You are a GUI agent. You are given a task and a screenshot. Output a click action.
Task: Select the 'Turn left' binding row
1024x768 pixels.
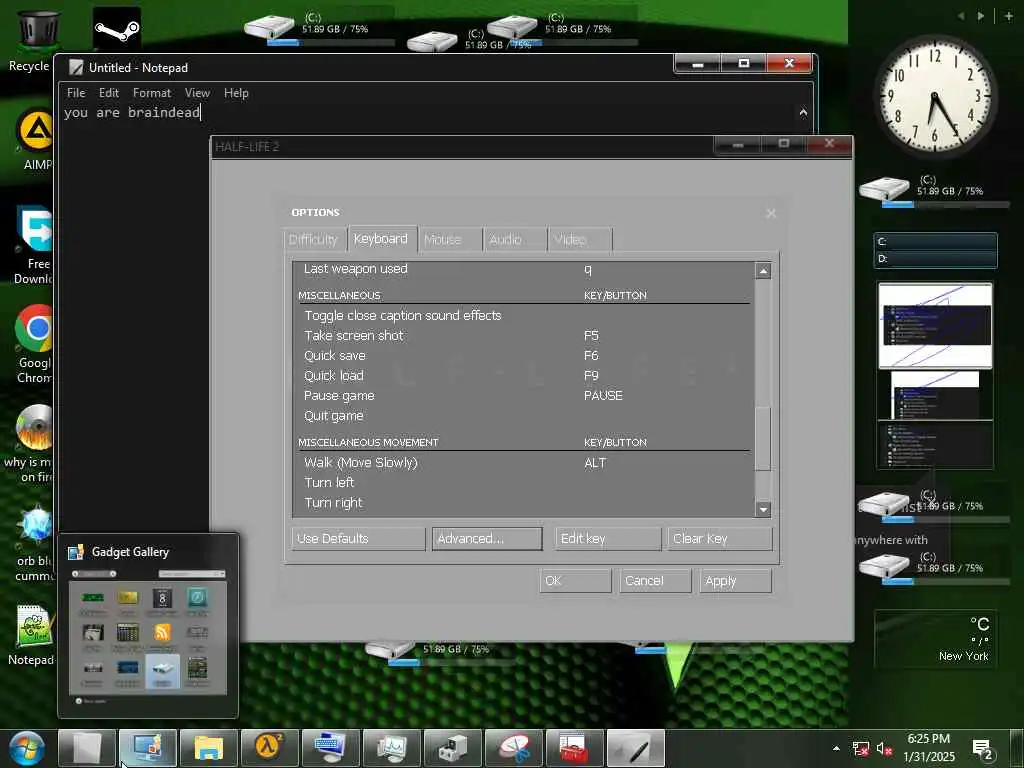pos(523,483)
